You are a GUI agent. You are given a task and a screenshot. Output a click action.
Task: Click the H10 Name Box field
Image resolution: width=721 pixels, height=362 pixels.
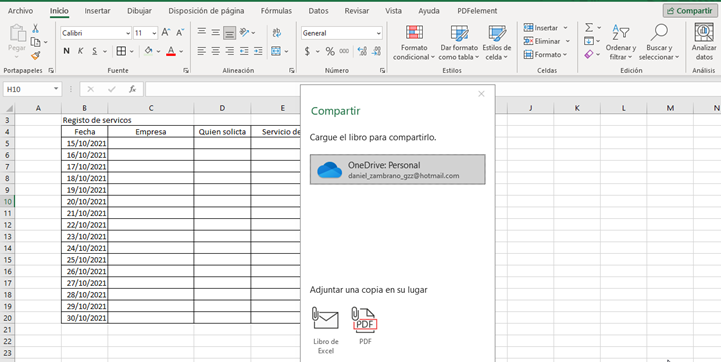coord(28,89)
